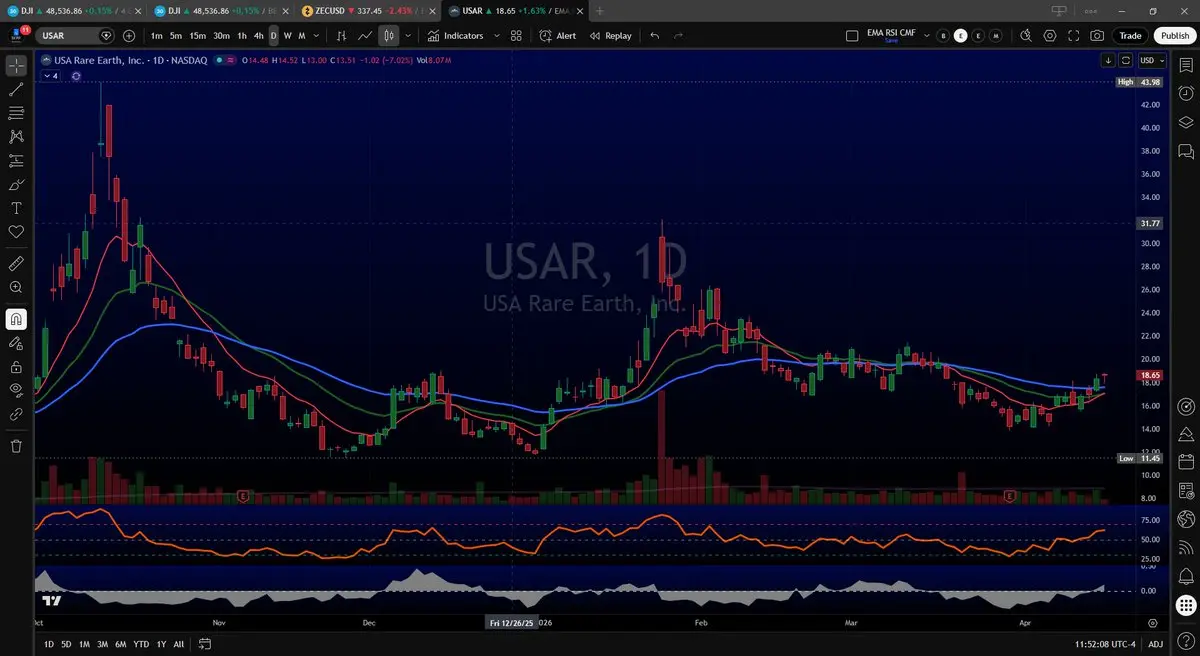Expand the timeframe interval dropdown
Image resolution: width=1200 pixels, height=656 pixels.
pyautogui.click(x=317, y=36)
